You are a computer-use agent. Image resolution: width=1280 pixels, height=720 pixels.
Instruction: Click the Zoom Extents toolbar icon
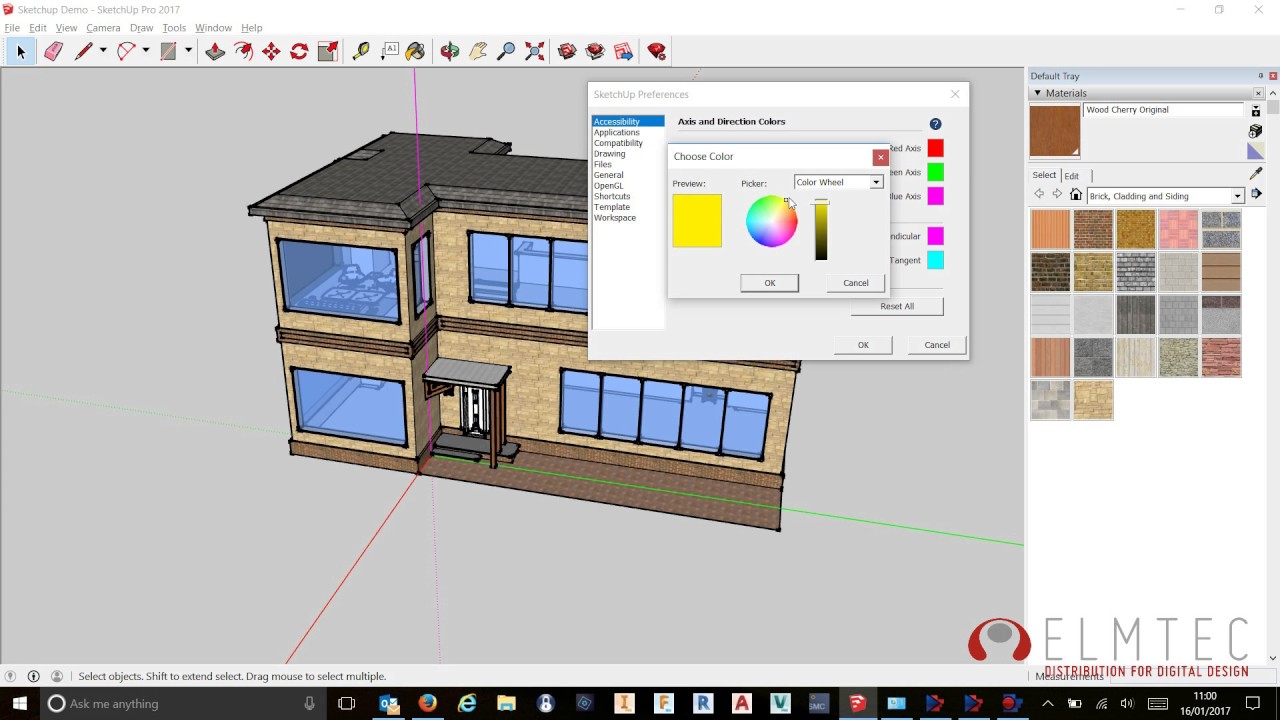534,50
